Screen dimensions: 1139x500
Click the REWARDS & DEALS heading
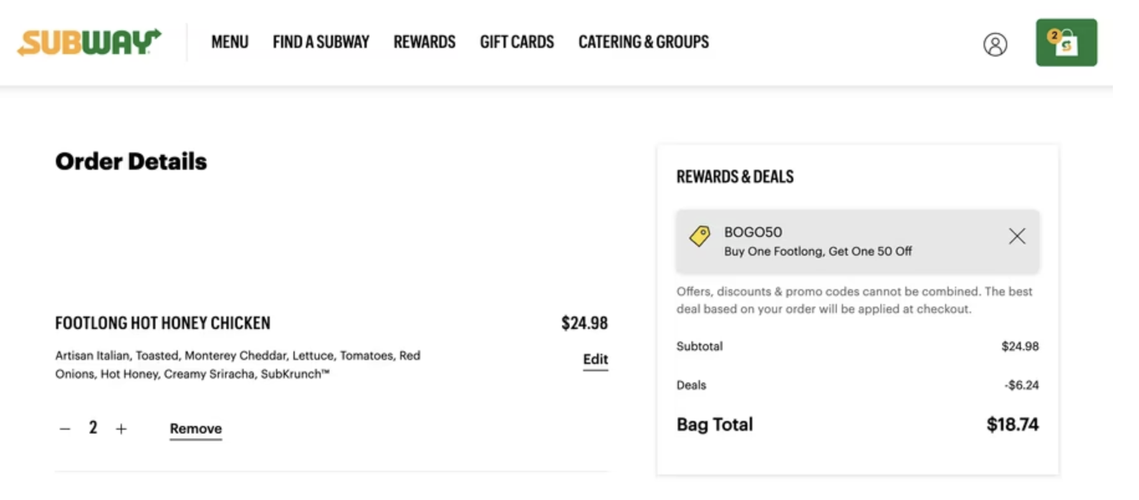[x=735, y=177]
